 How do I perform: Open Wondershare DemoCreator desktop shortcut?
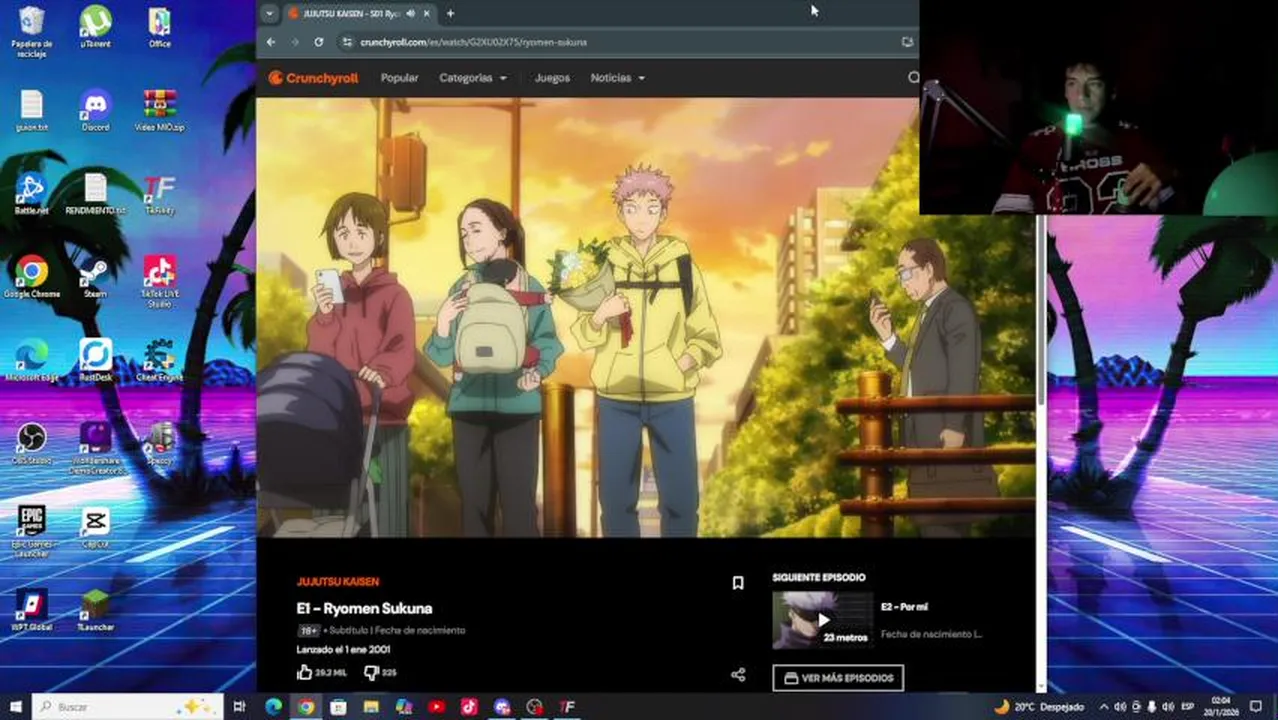tap(96, 449)
